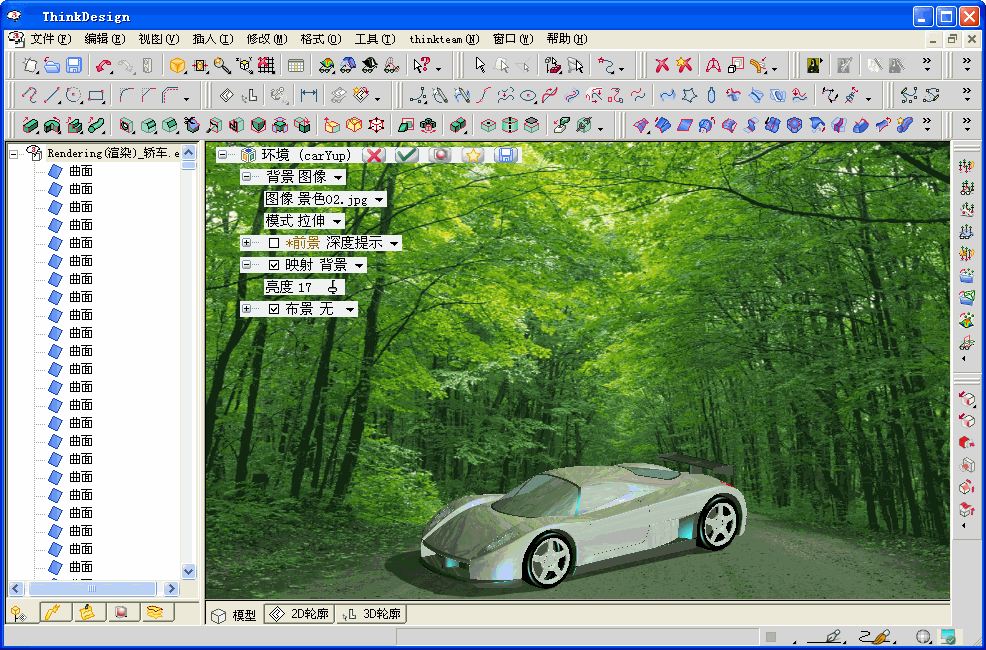Click the rainbow surface analysis glasses icon

tap(326, 65)
